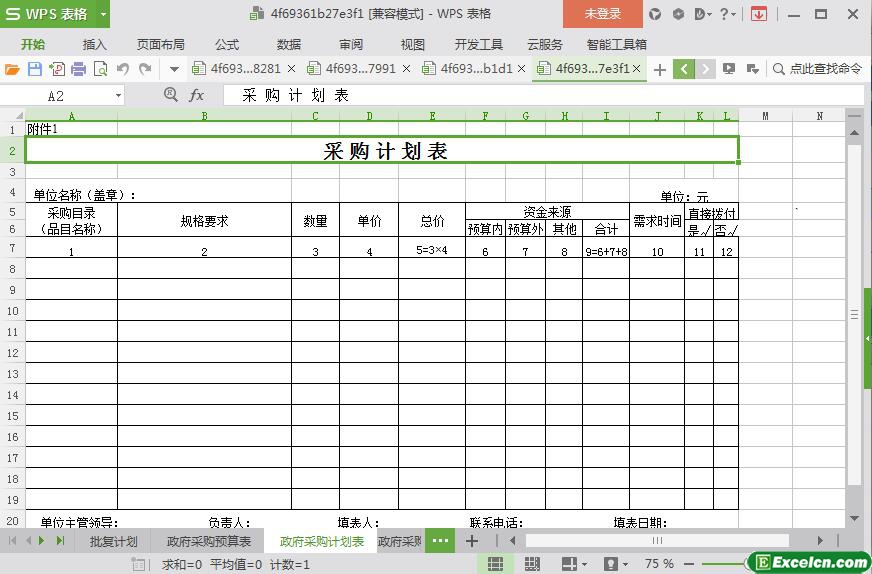Click the 未登录 login button
This screenshot has width=872, height=574.
[x=603, y=14]
